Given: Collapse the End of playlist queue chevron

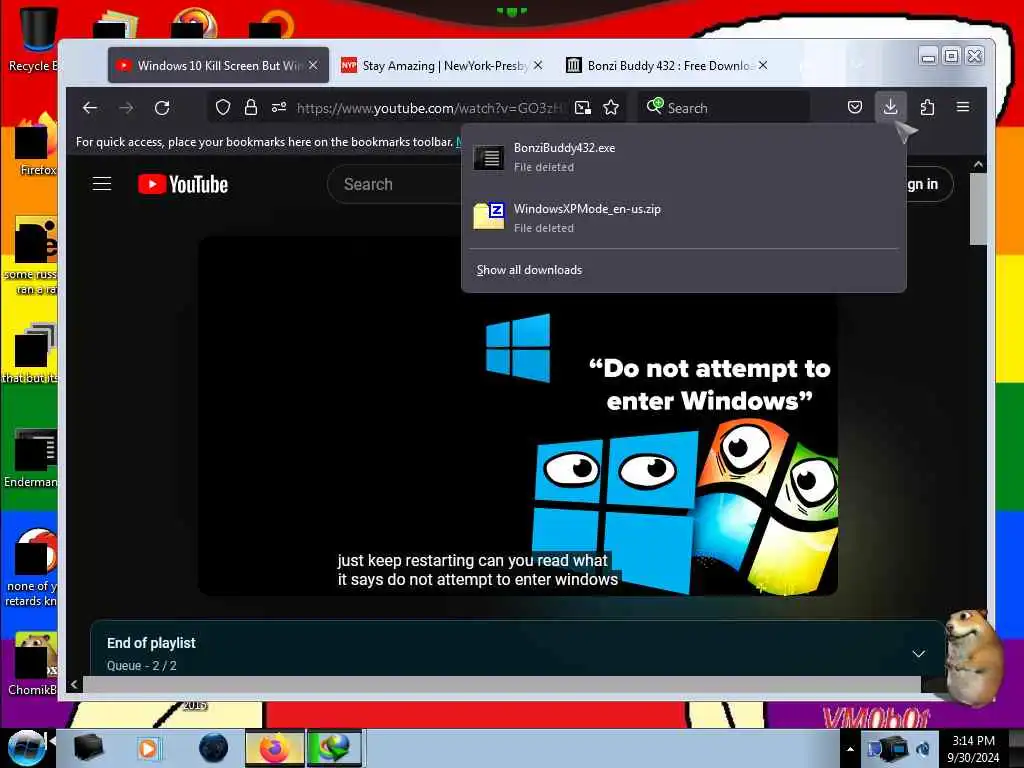Looking at the screenshot, I should (918, 654).
